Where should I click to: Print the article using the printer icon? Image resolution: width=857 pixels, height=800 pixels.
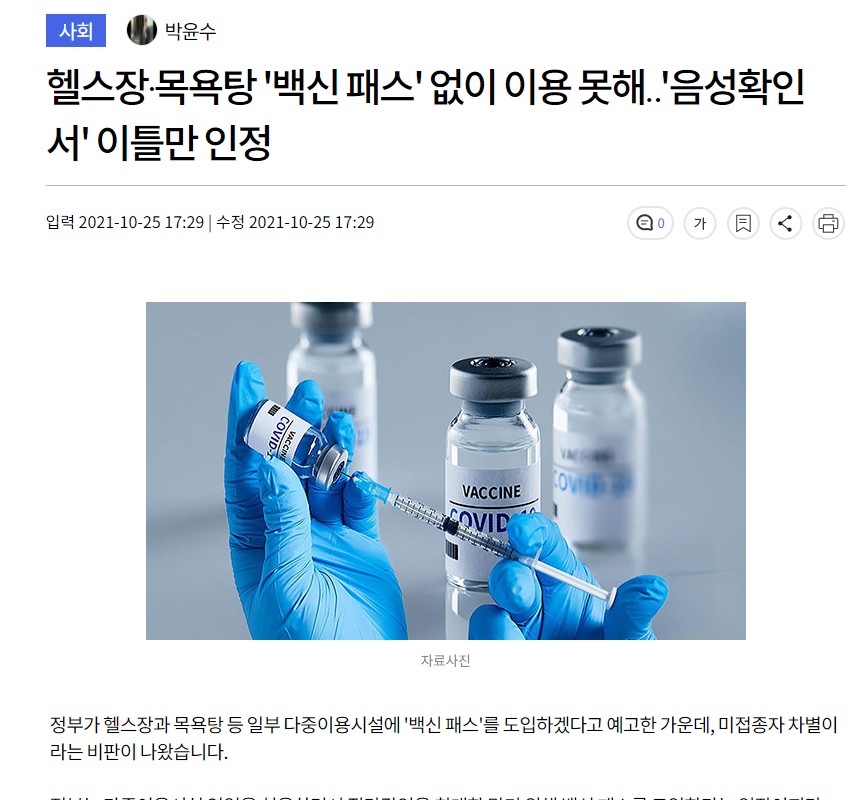pos(828,223)
